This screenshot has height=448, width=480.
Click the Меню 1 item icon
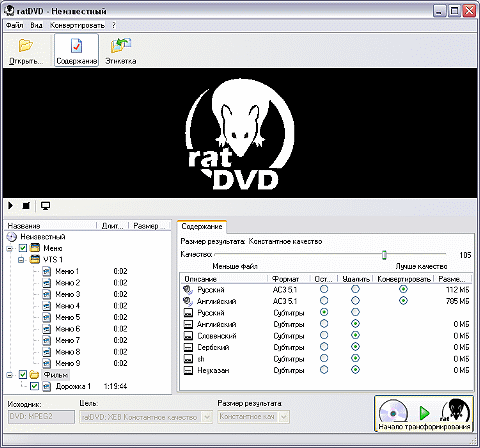(x=47, y=271)
